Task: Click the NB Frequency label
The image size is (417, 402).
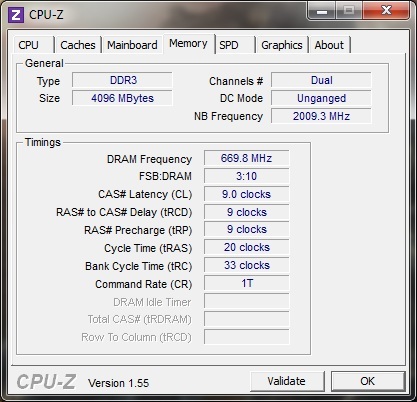Action: point(229,116)
